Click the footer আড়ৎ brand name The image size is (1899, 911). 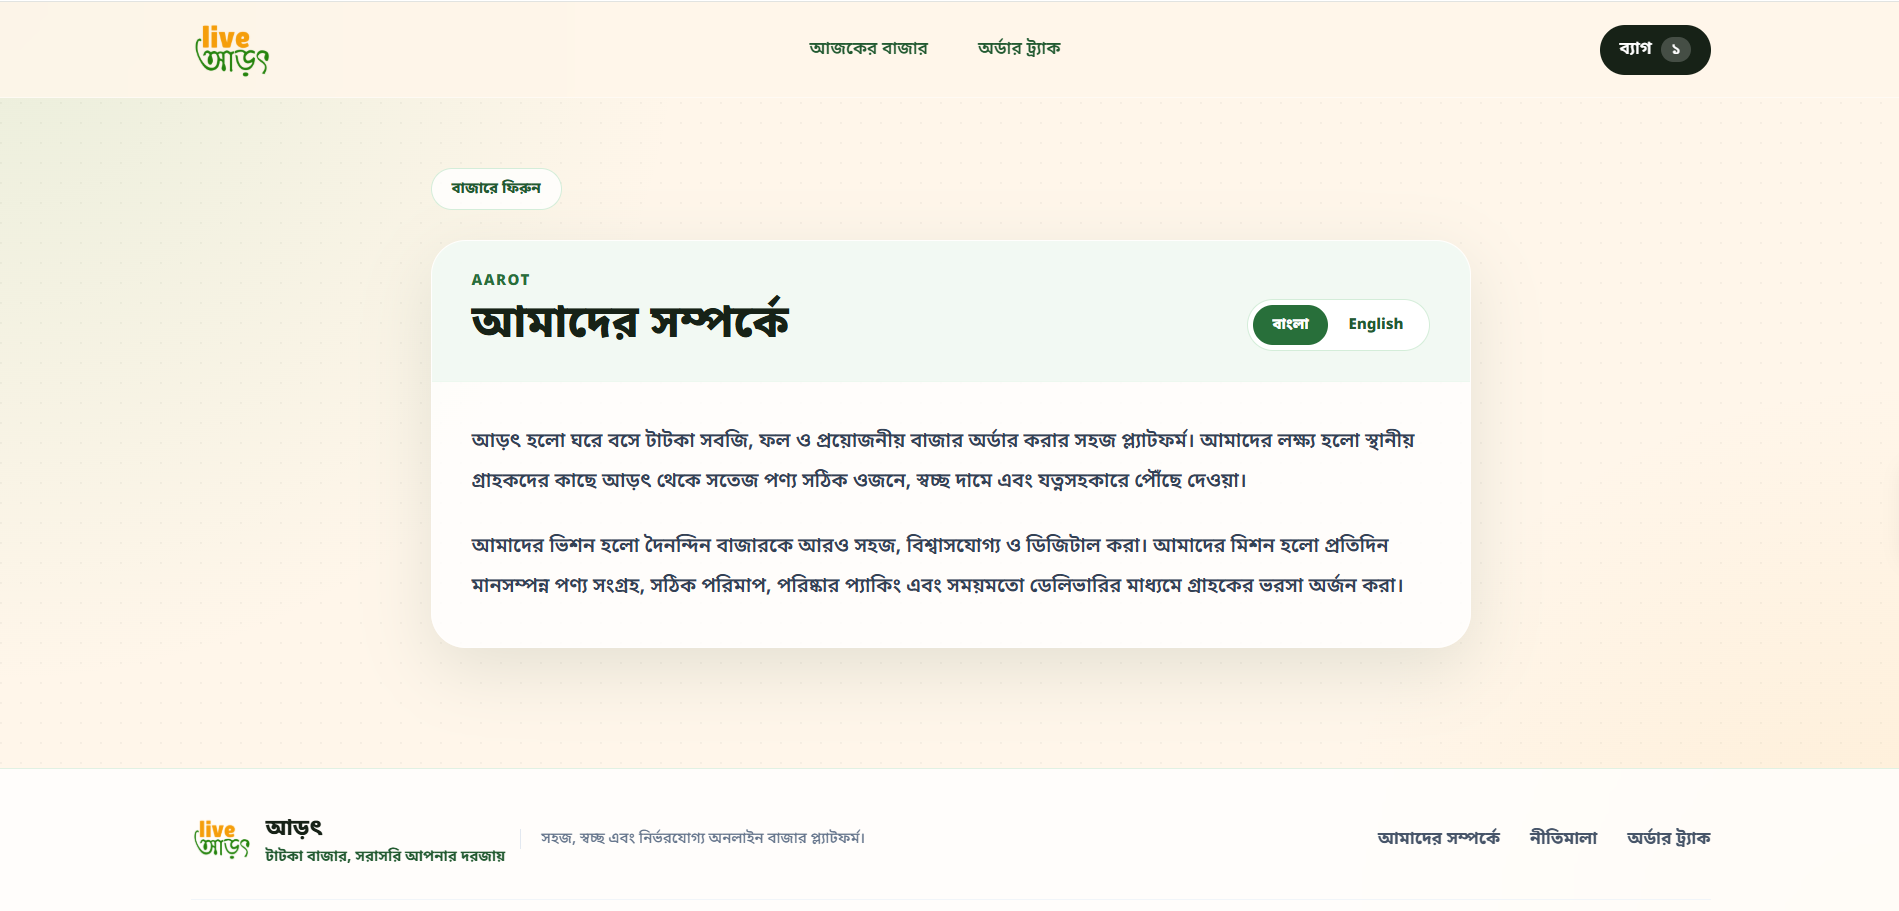click(293, 828)
